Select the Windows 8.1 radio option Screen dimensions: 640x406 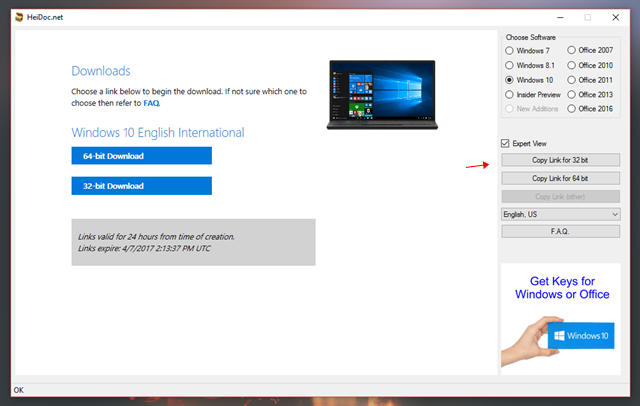tap(511, 64)
